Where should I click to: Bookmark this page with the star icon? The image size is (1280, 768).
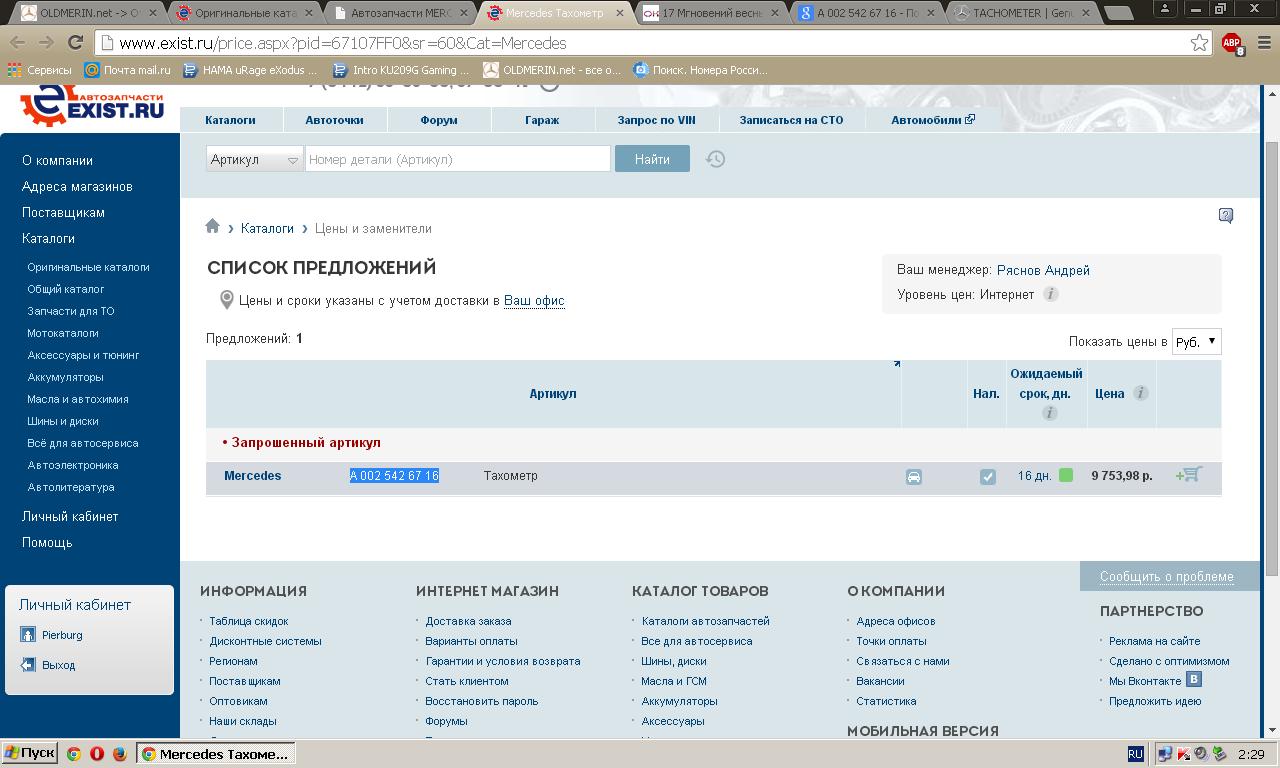[1199, 43]
